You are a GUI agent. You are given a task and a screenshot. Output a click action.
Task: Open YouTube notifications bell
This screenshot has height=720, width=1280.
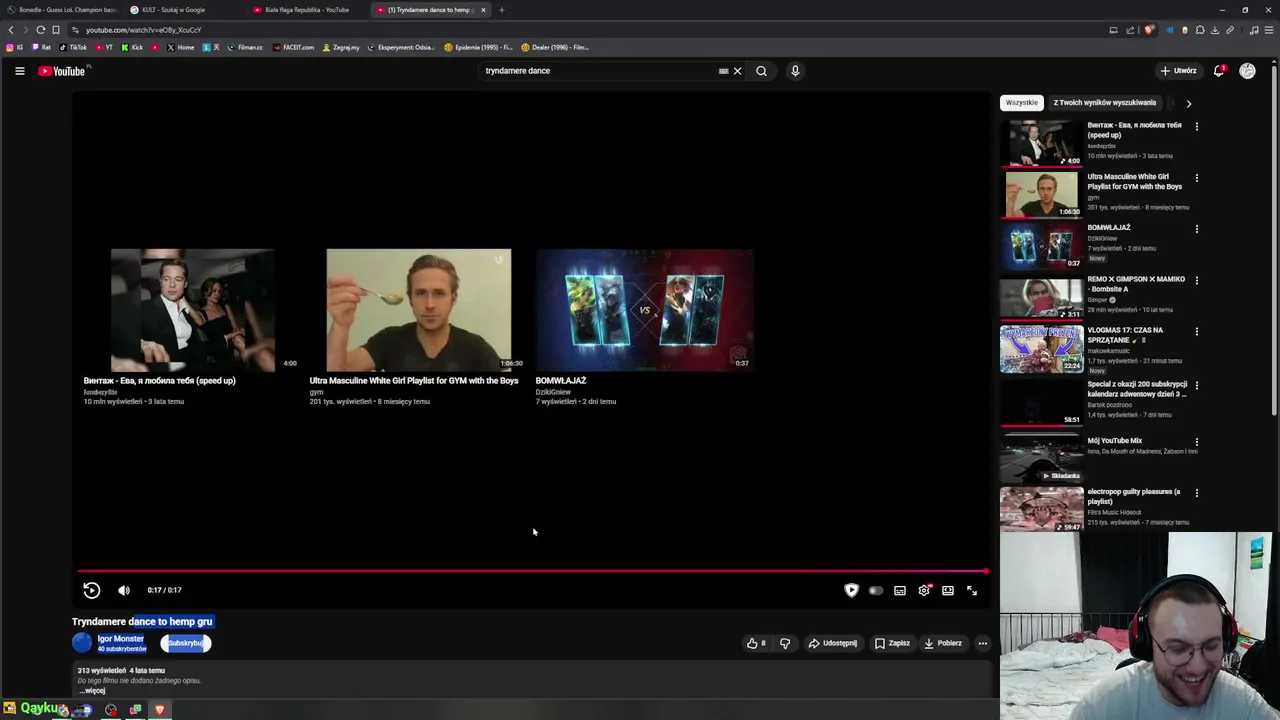pyautogui.click(x=1219, y=71)
